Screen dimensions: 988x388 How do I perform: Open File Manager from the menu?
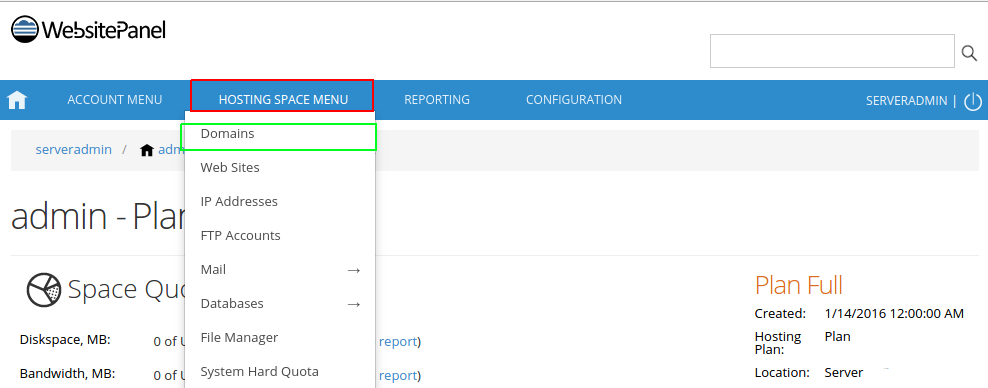[x=280, y=338]
